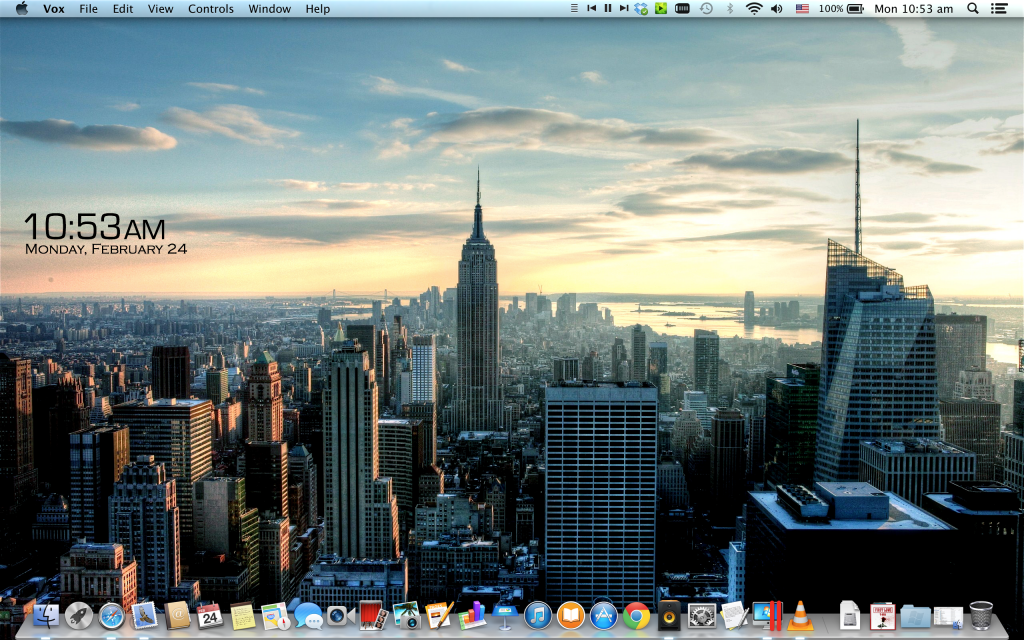Open Photo Booth from the Dock
The image size is (1024, 640).
(x=373, y=615)
